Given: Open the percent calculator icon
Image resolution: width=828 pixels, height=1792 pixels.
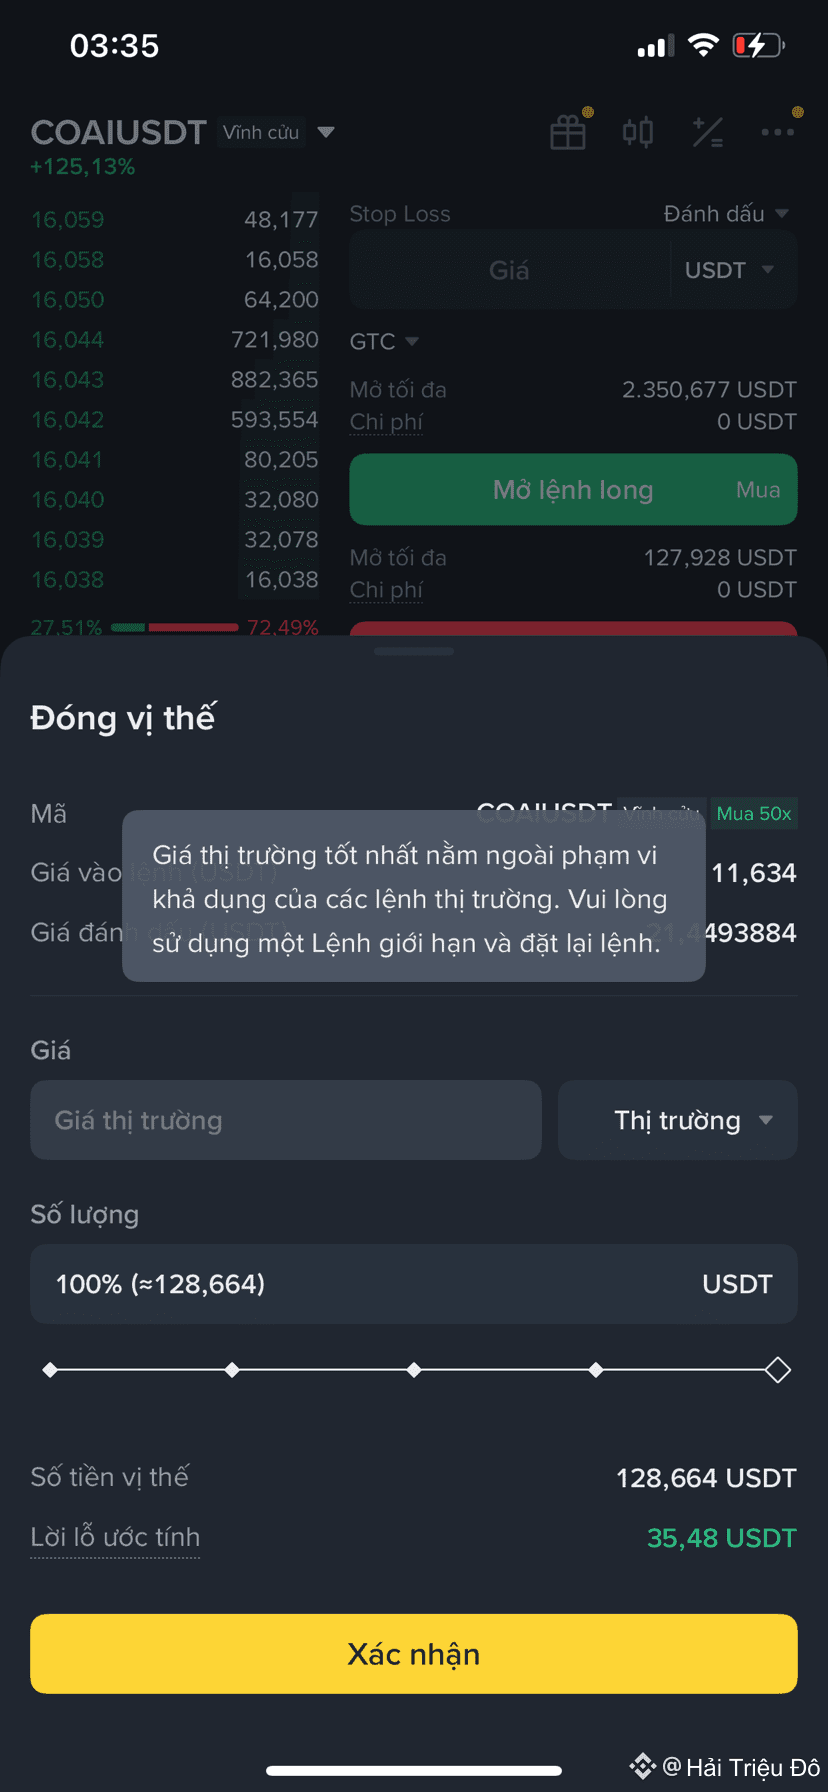Looking at the screenshot, I should point(708,132).
